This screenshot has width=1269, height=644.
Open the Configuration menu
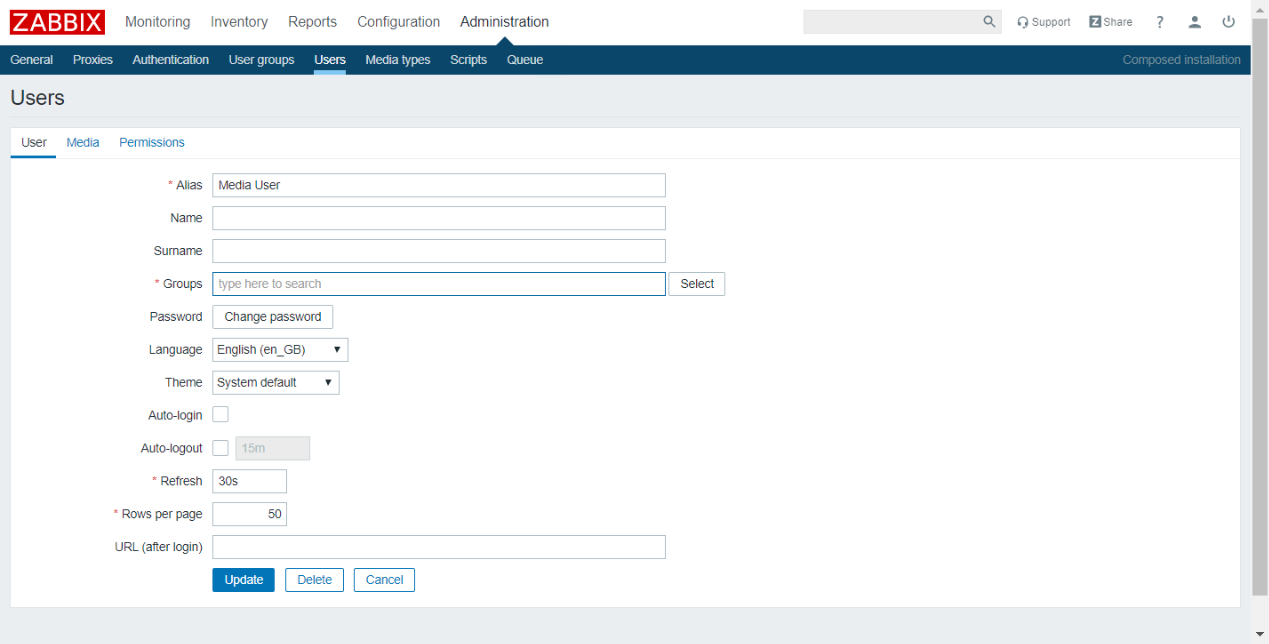coord(398,22)
